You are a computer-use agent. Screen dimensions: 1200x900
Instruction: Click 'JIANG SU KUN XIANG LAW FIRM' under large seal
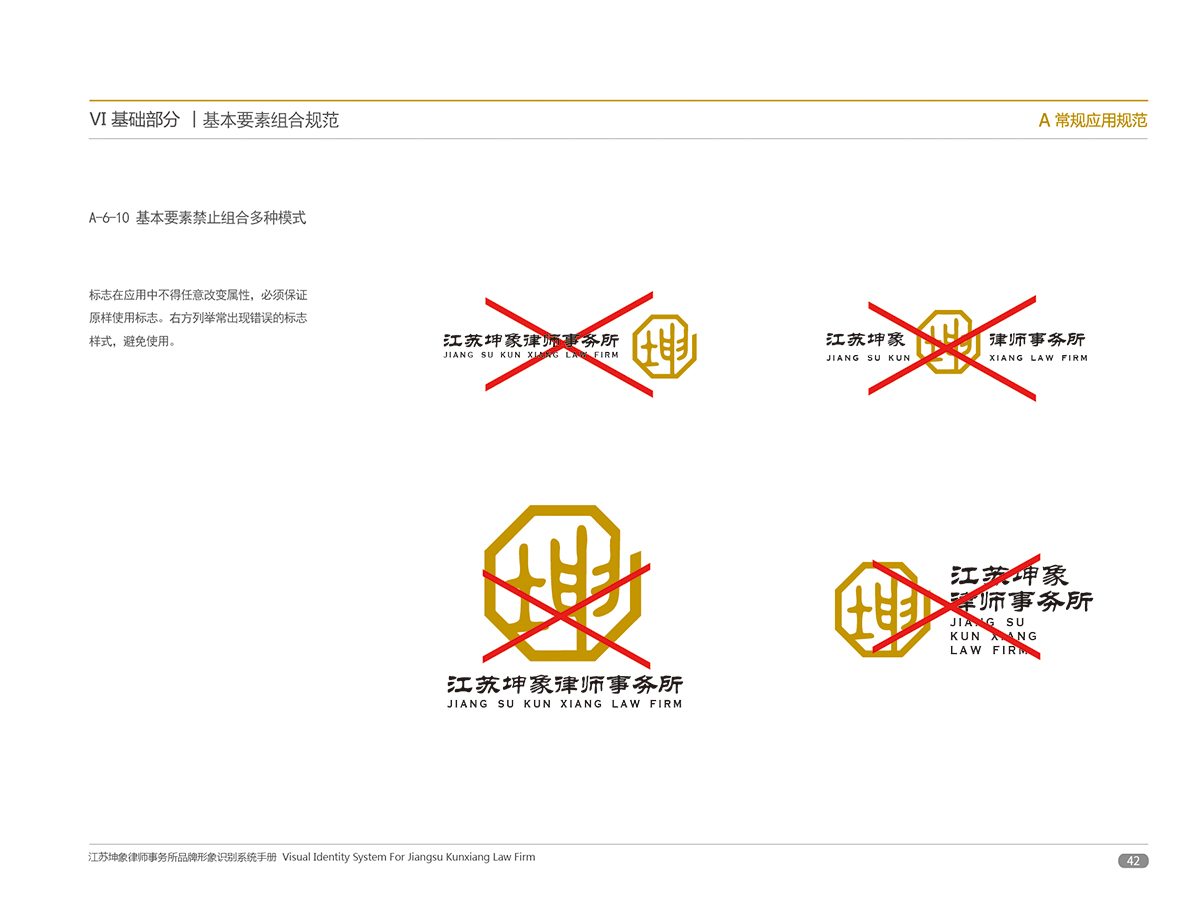(x=564, y=704)
